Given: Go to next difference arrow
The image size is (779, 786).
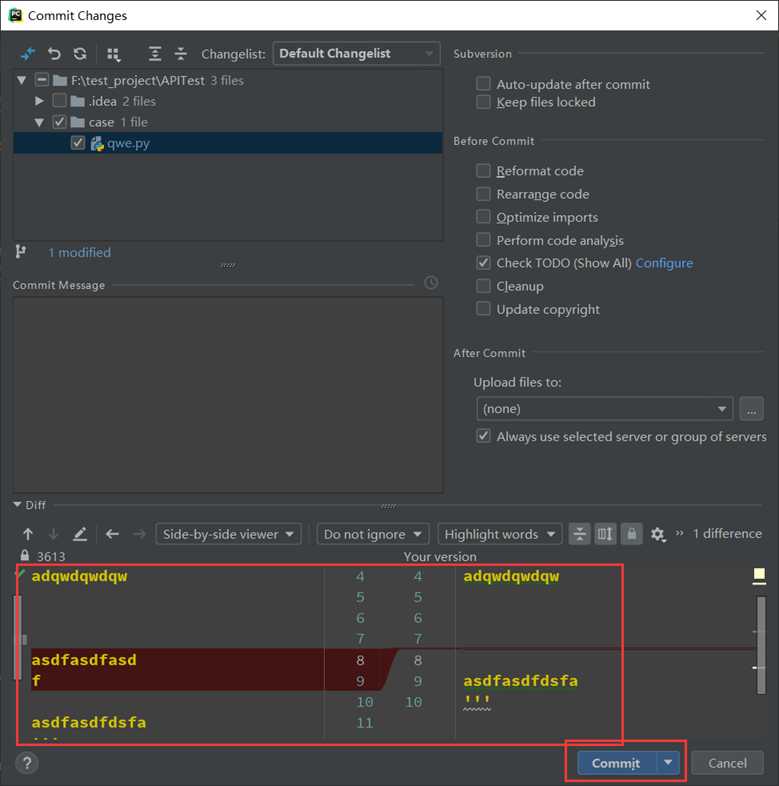Looking at the screenshot, I should coord(54,534).
